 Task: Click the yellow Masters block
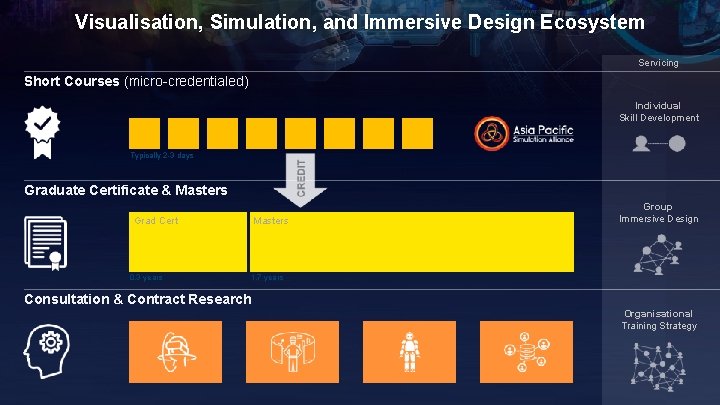(x=412, y=242)
